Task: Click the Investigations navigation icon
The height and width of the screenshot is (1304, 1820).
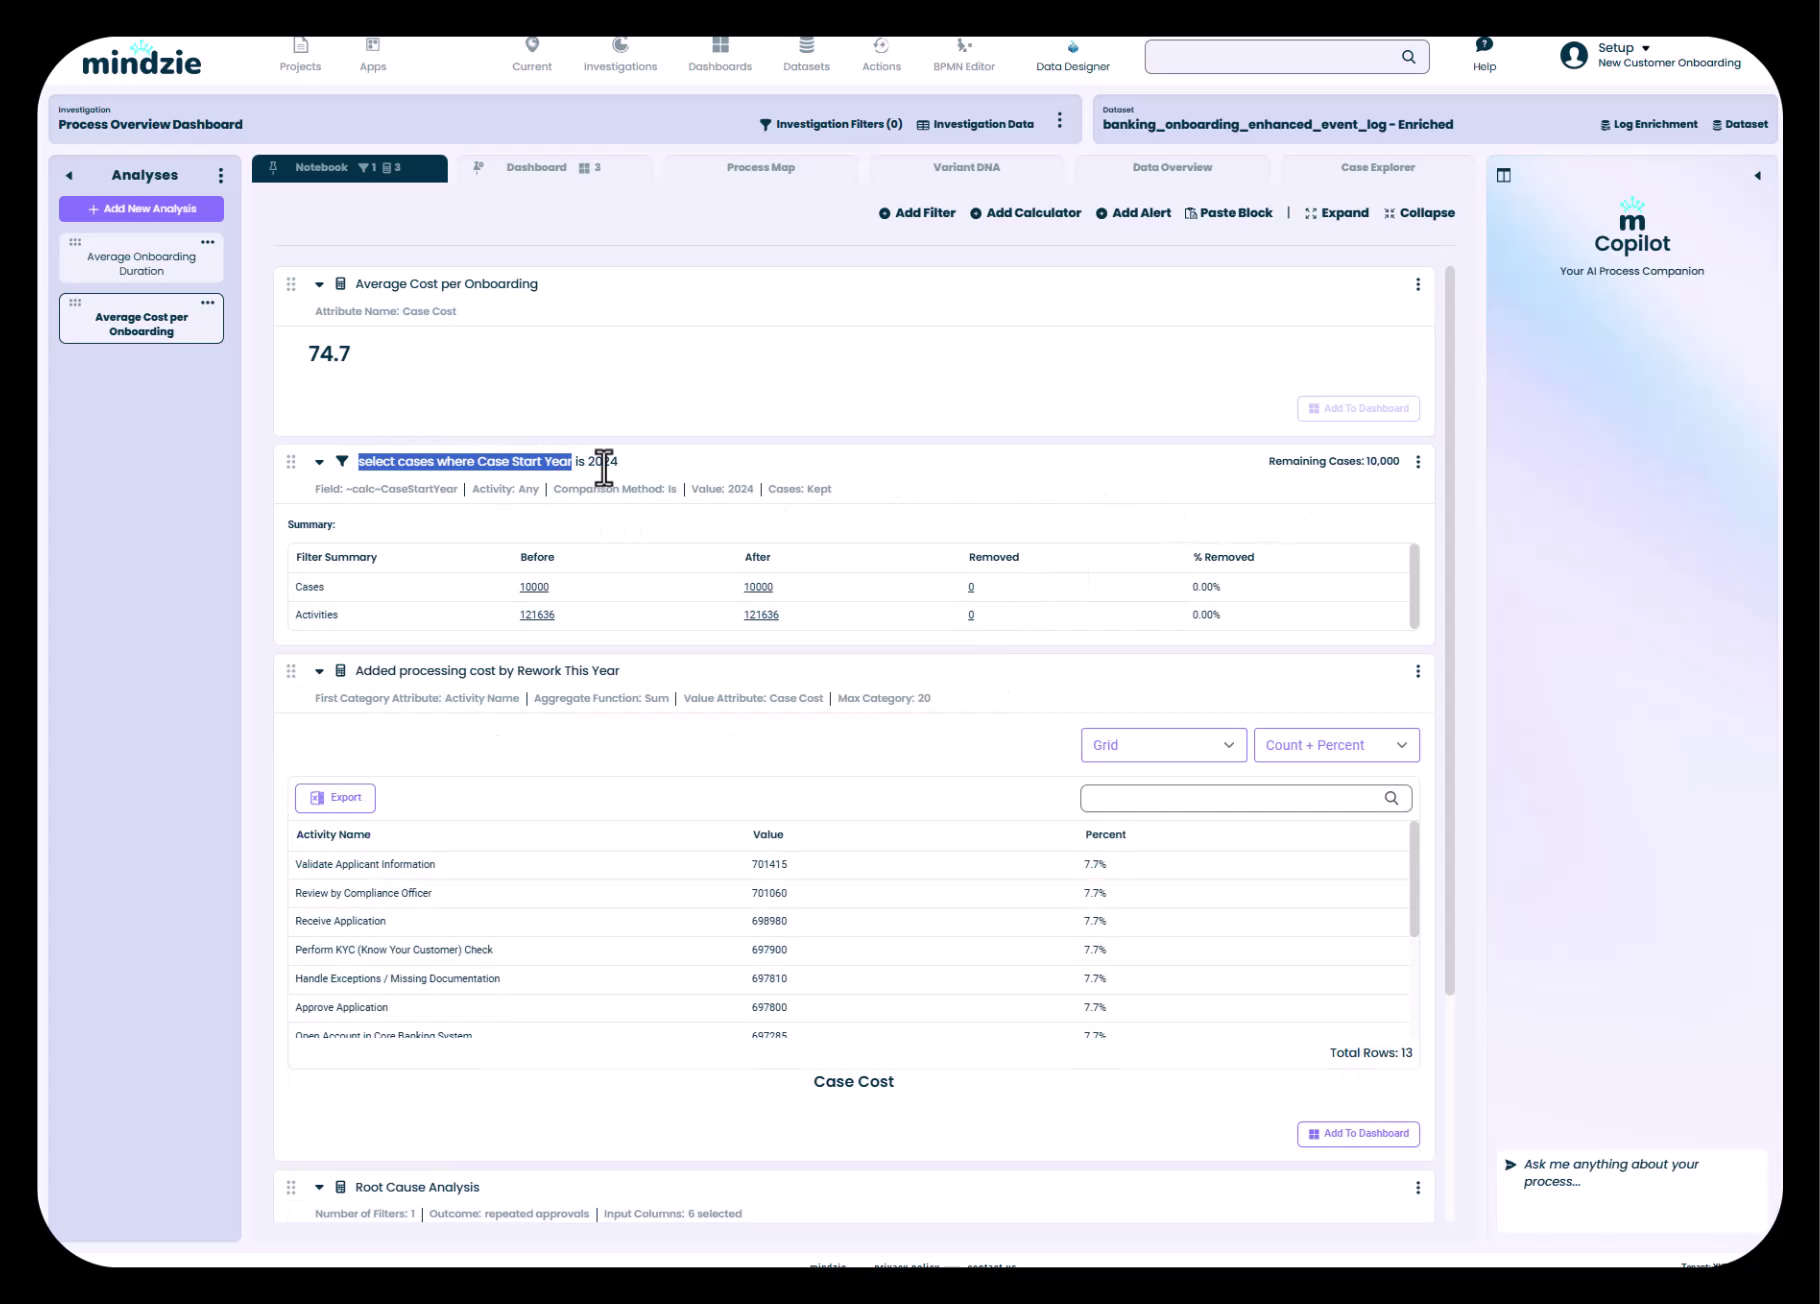Action: pyautogui.click(x=620, y=47)
